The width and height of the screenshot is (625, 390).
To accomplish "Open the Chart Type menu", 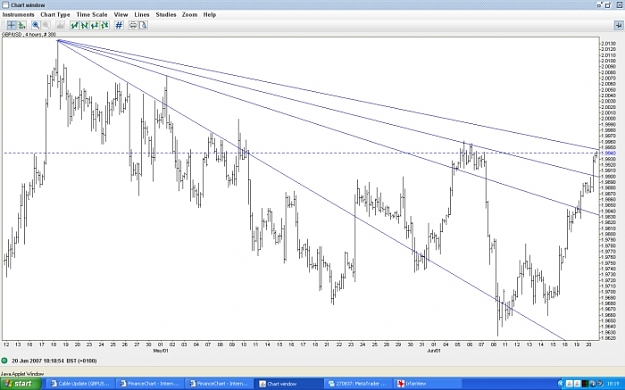I will 55,15.
